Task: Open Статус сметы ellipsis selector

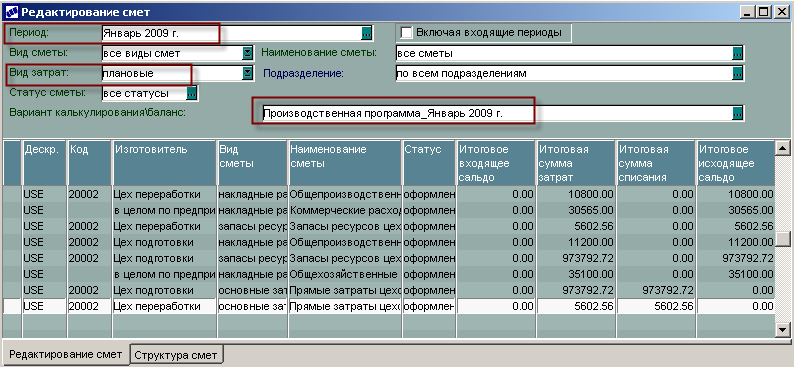Action: tap(191, 94)
